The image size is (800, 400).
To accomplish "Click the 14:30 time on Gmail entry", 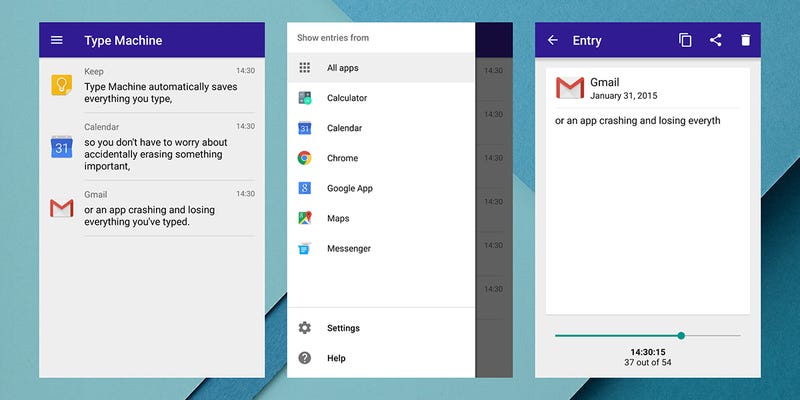I will [x=245, y=194].
